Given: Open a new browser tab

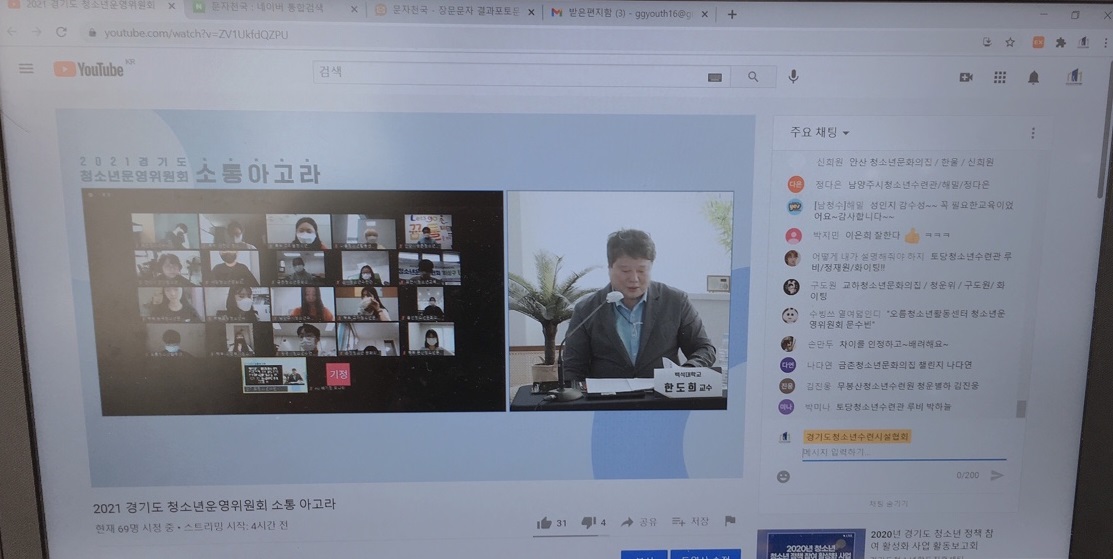Looking at the screenshot, I should click(x=732, y=14).
